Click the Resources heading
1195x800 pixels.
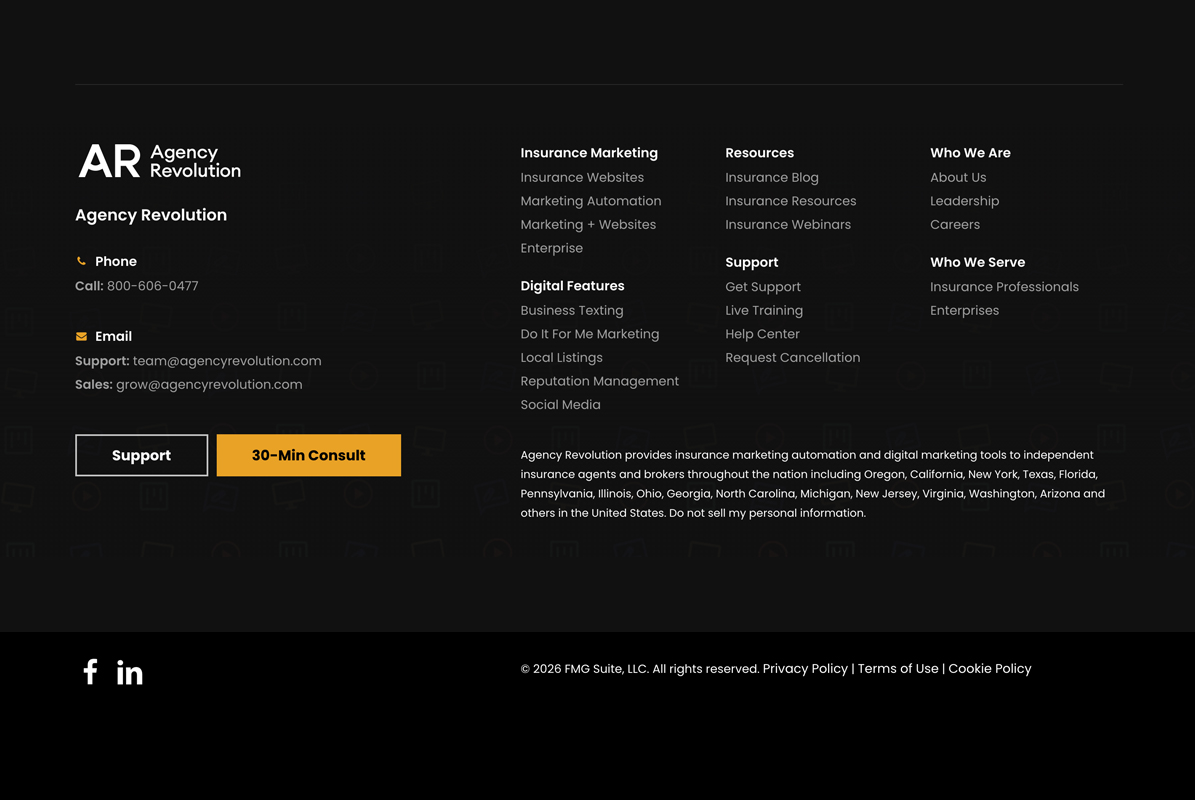coord(760,152)
